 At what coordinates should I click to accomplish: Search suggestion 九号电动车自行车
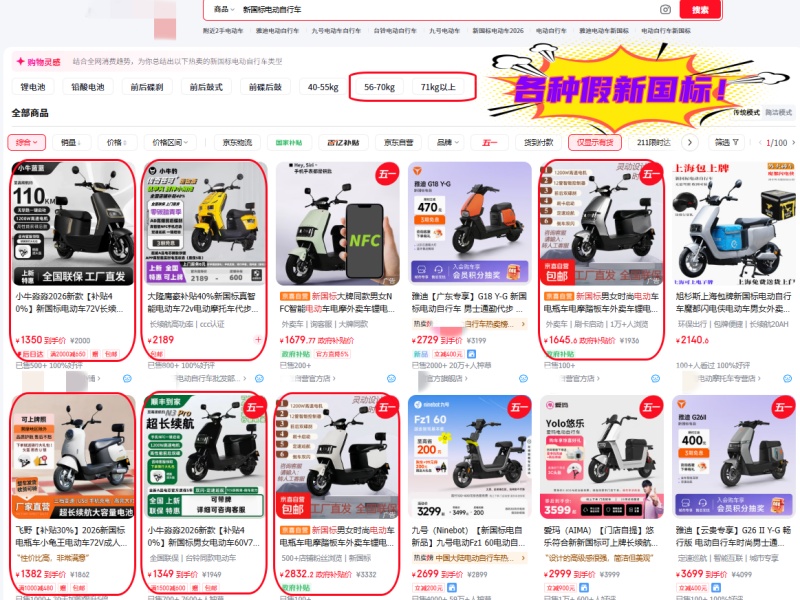(x=336, y=31)
